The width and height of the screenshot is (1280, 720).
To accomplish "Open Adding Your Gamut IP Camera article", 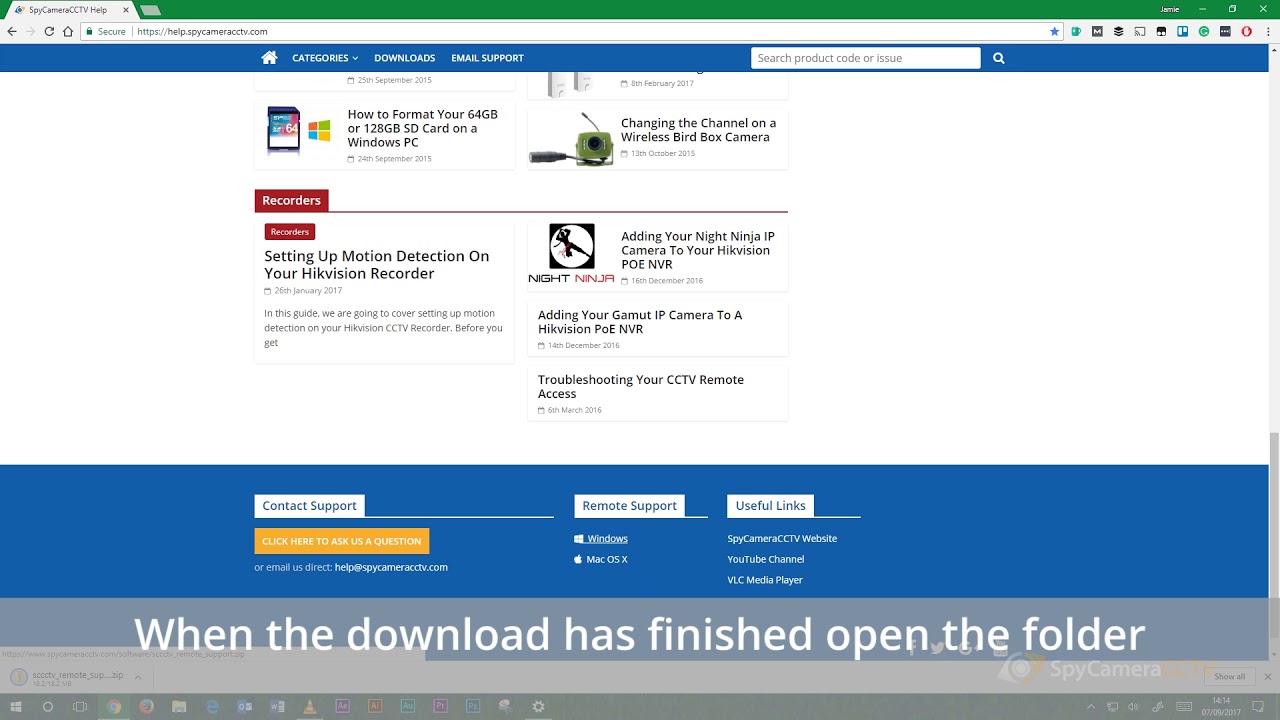I will pyautogui.click(x=640, y=322).
